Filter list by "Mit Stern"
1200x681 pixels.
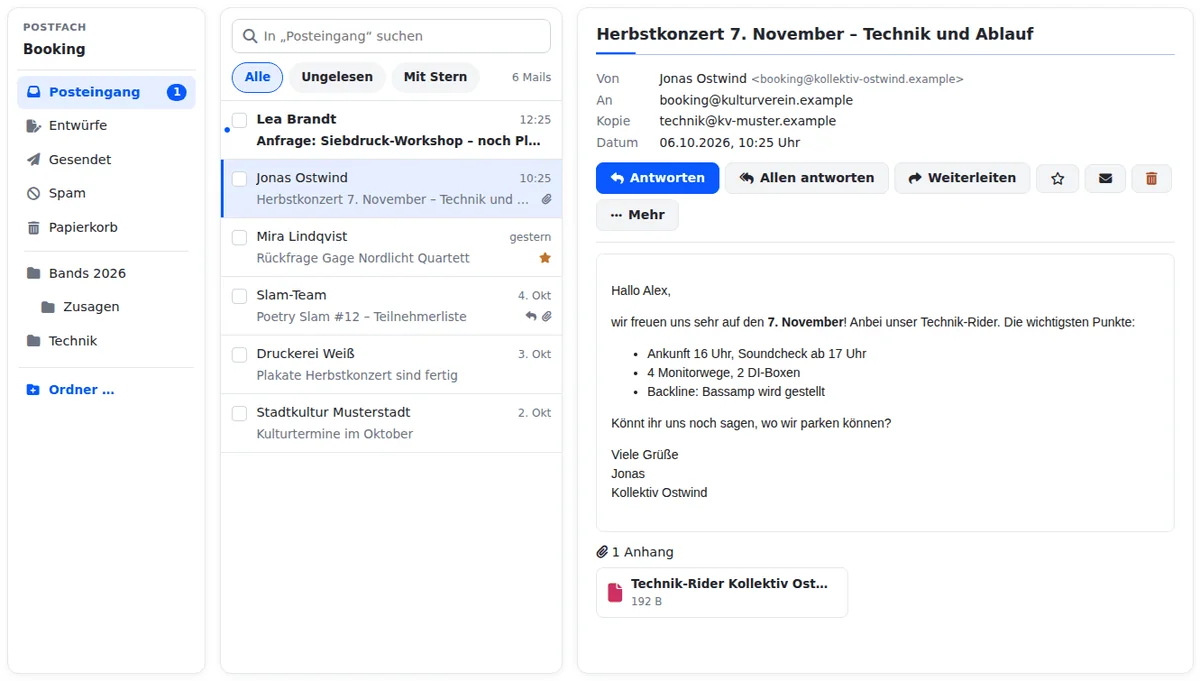[x=435, y=77]
